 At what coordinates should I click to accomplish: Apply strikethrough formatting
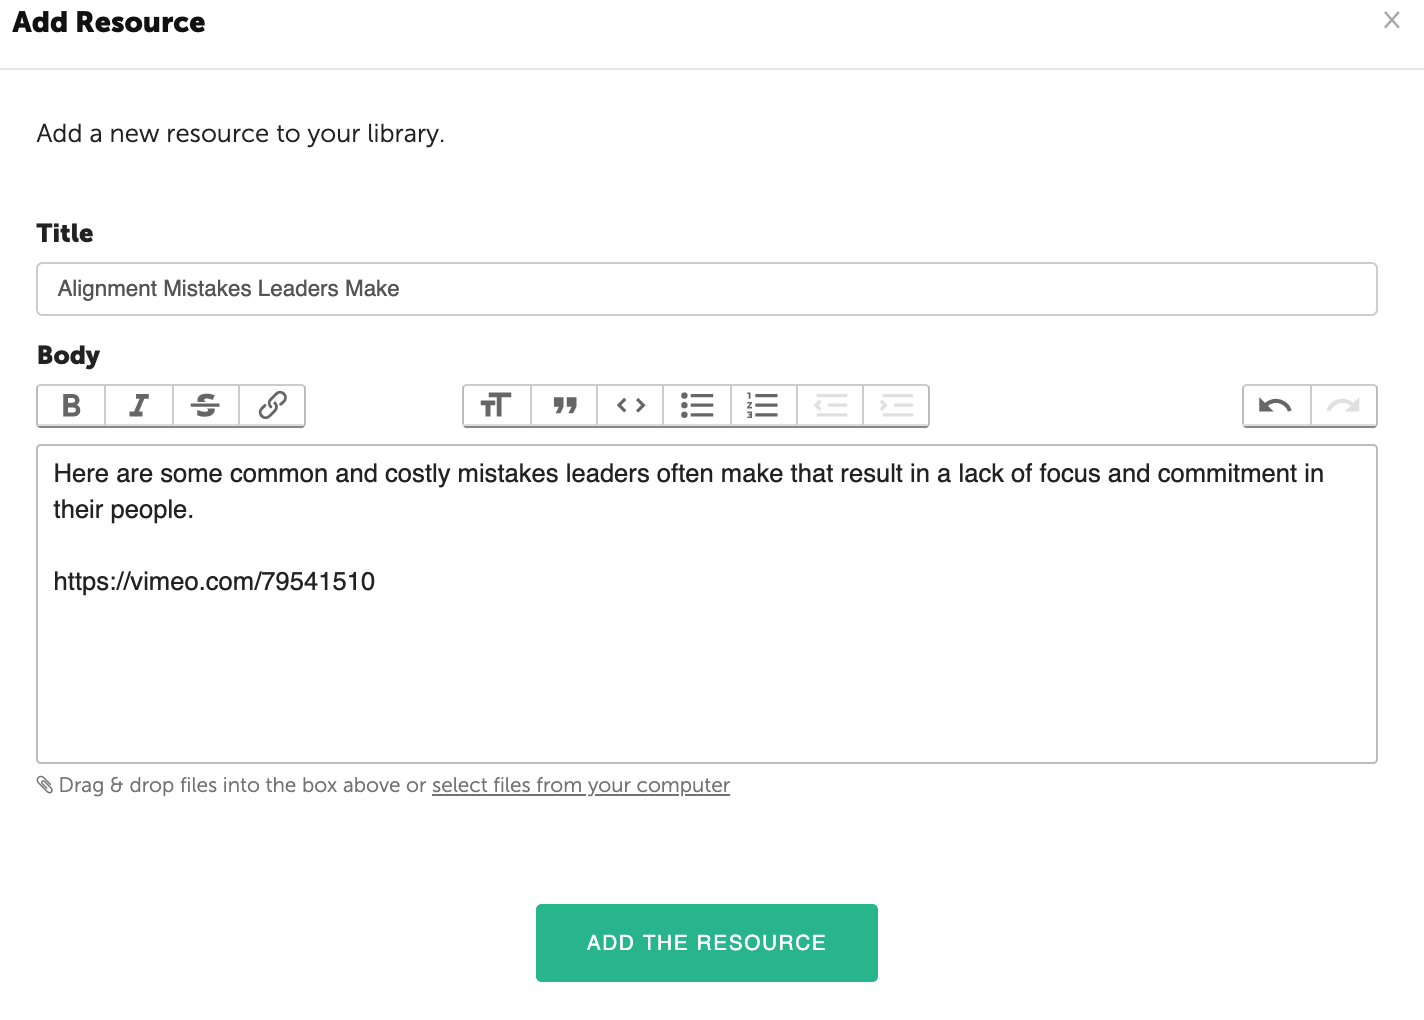click(x=205, y=405)
